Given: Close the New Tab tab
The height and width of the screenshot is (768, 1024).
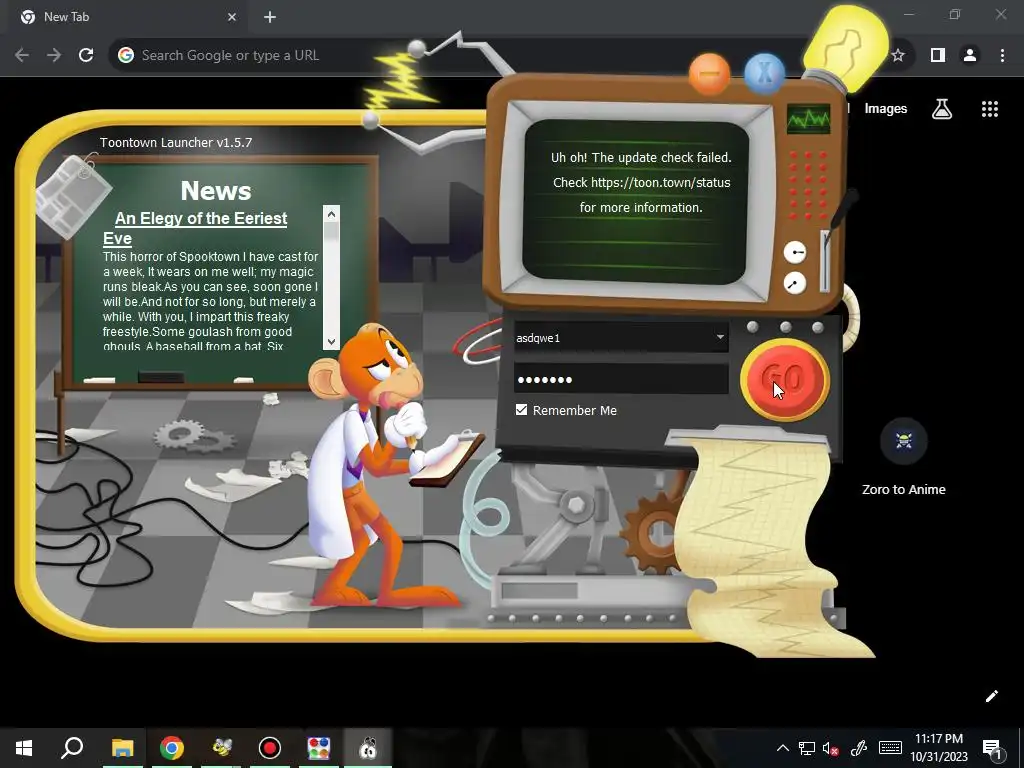Looking at the screenshot, I should coord(232,17).
